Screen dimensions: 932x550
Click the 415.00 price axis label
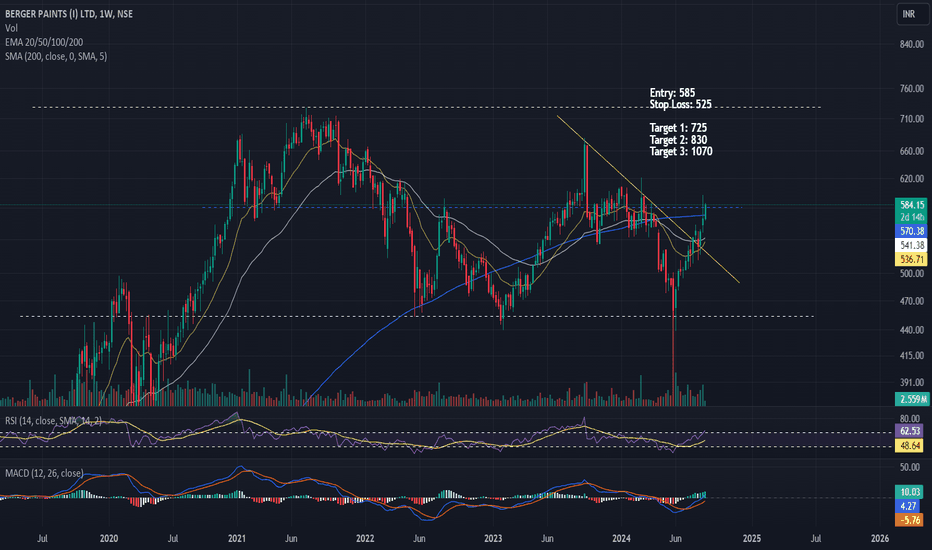coord(912,356)
